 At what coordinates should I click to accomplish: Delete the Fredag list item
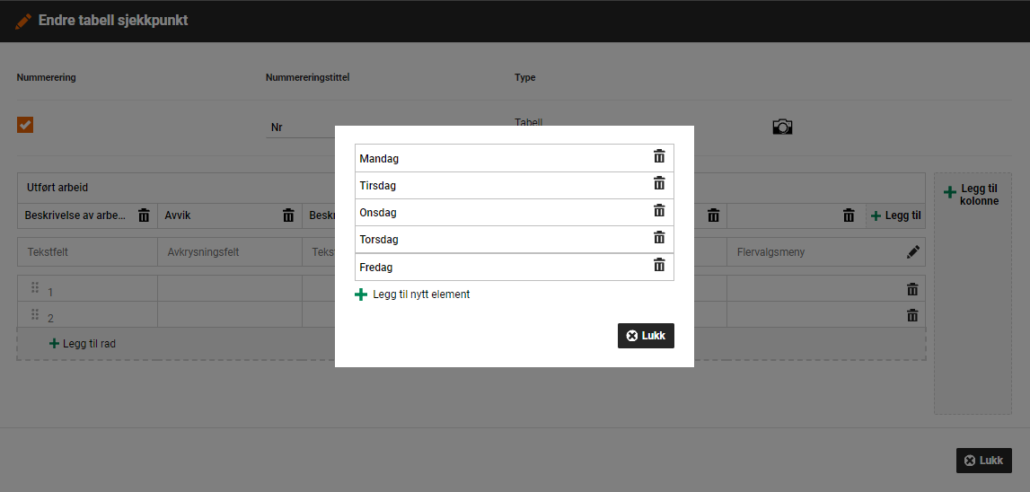[659, 266]
